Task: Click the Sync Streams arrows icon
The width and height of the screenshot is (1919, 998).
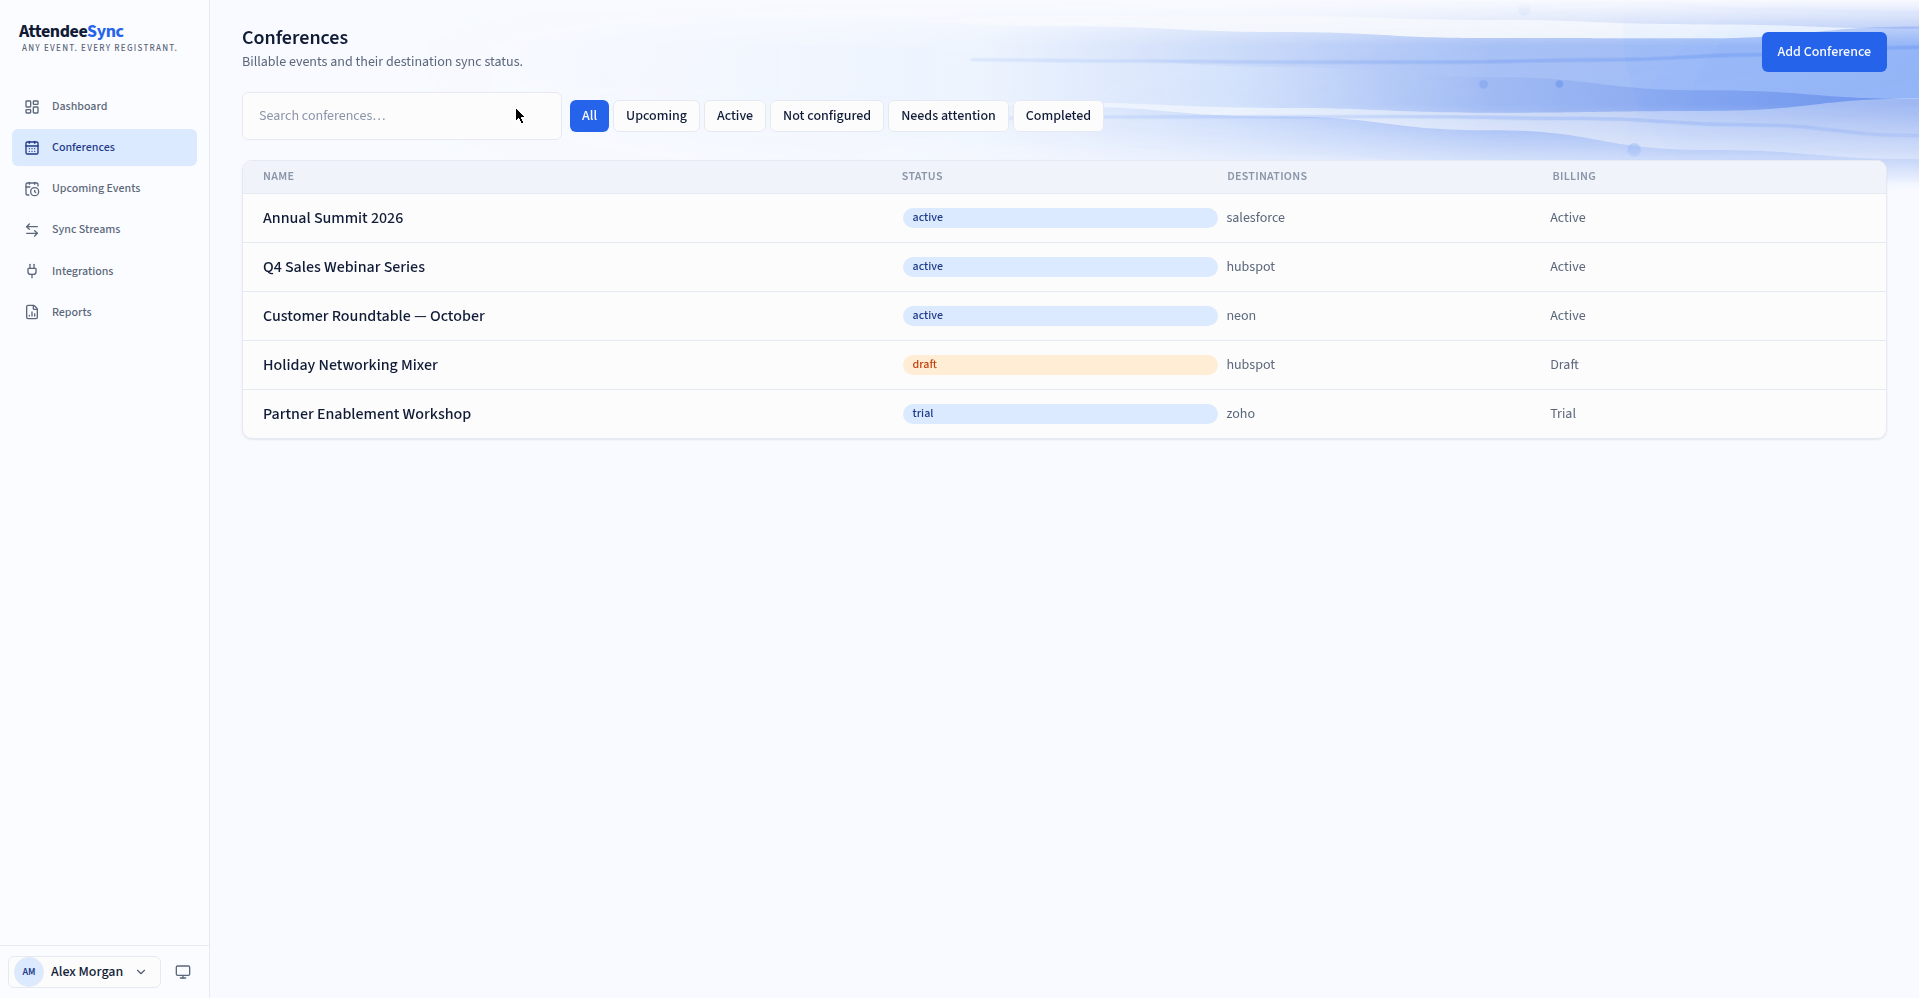Action: pyautogui.click(x=32, y=229)
